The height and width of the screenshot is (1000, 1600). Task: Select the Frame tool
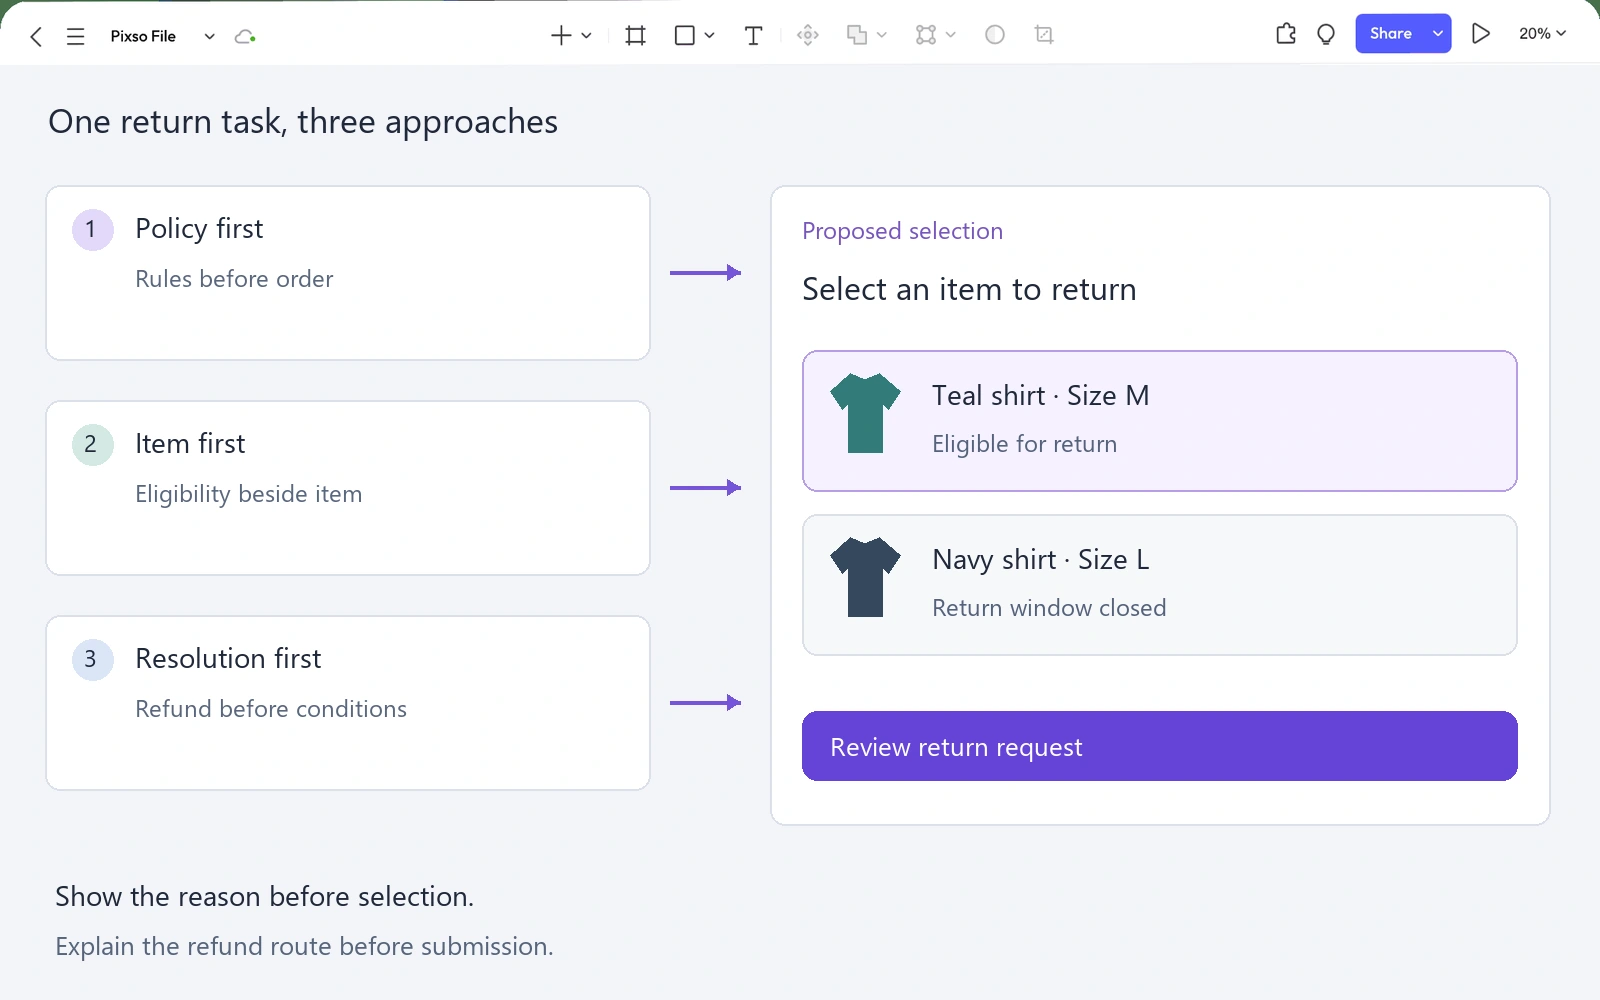635,36
